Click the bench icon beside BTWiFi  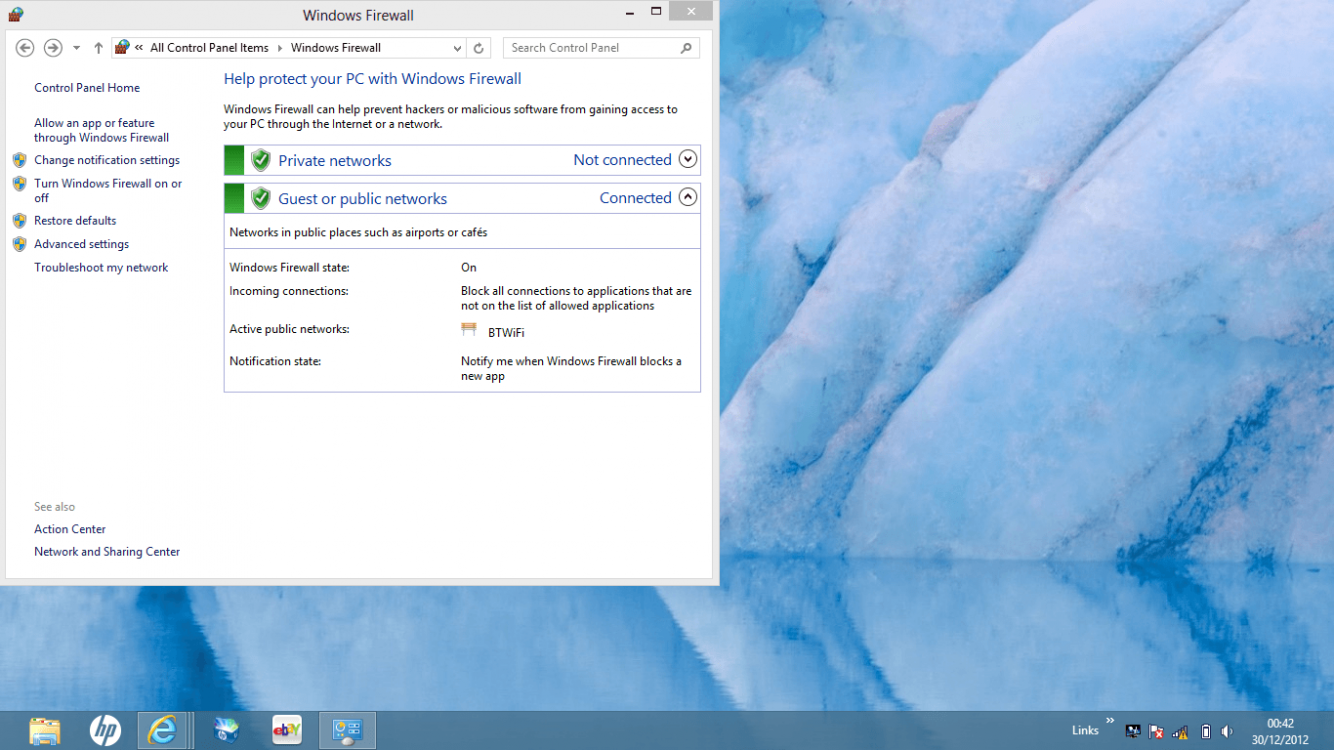pyautogui.click(x=469, y=329)
